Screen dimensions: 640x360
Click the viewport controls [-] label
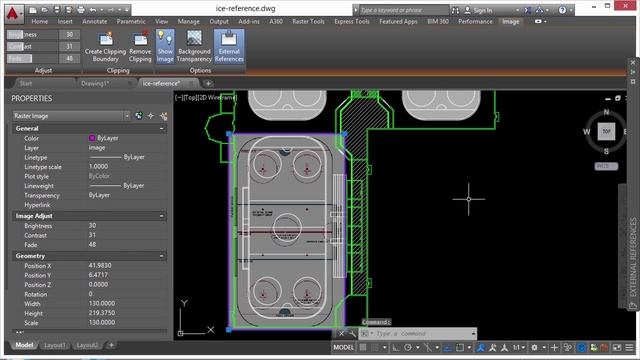[x=178, y=98]
